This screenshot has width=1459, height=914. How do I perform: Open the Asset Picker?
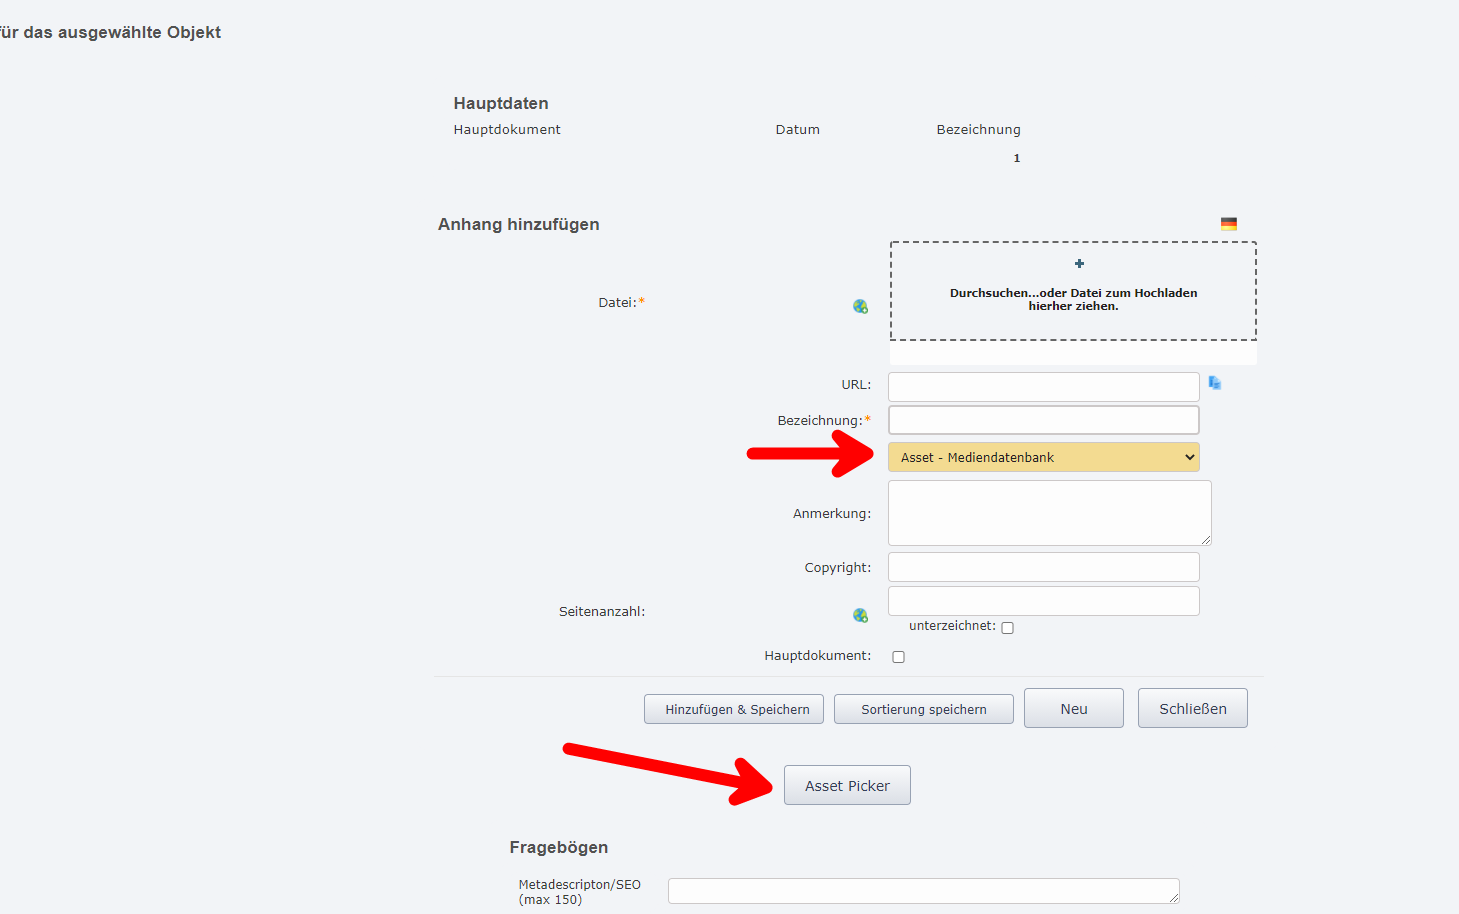pos(846,785)
